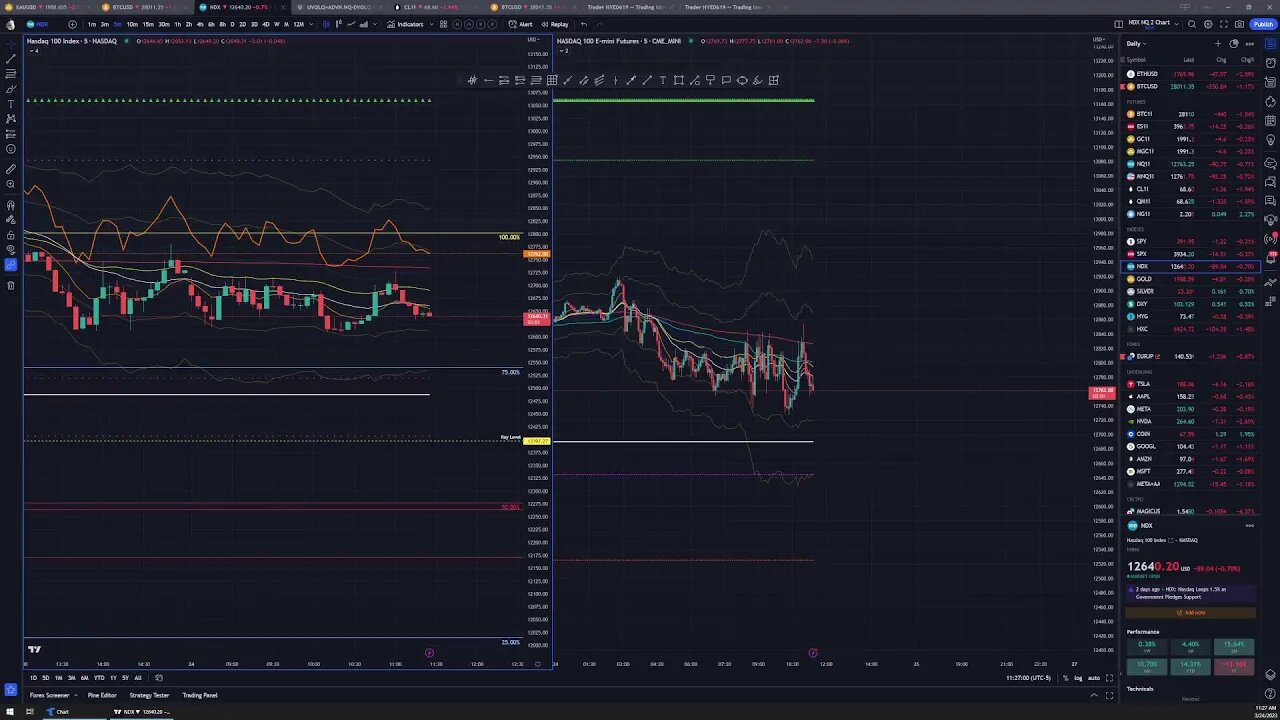1280x720 pixels.
Task: Switch to UVOLQ+ADVN.NQ browser tab
Action: (x=340, y=7)
